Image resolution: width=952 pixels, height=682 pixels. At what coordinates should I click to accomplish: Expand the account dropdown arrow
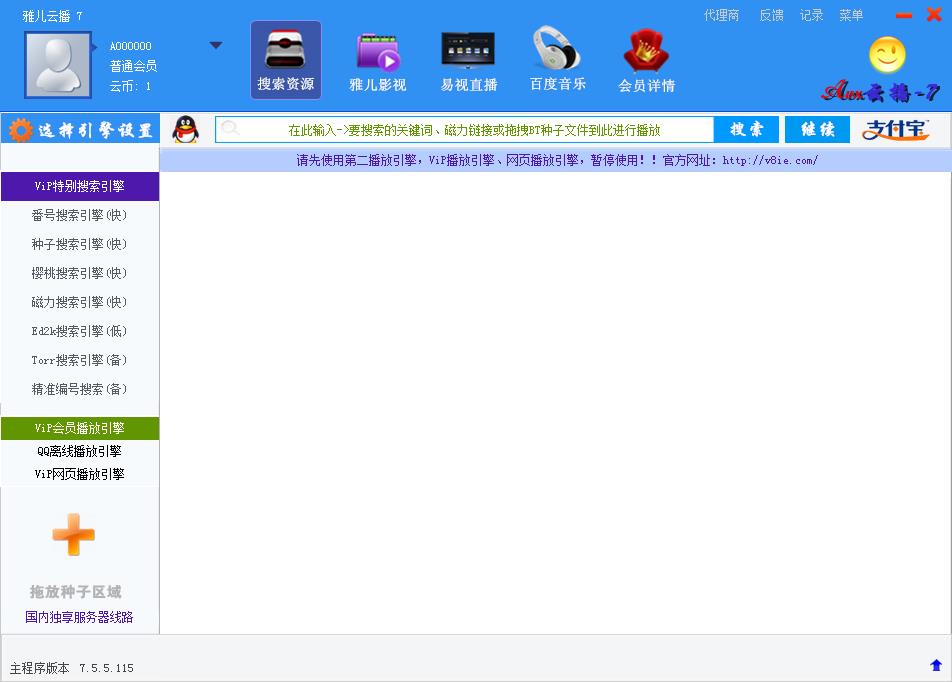(215, 45)
